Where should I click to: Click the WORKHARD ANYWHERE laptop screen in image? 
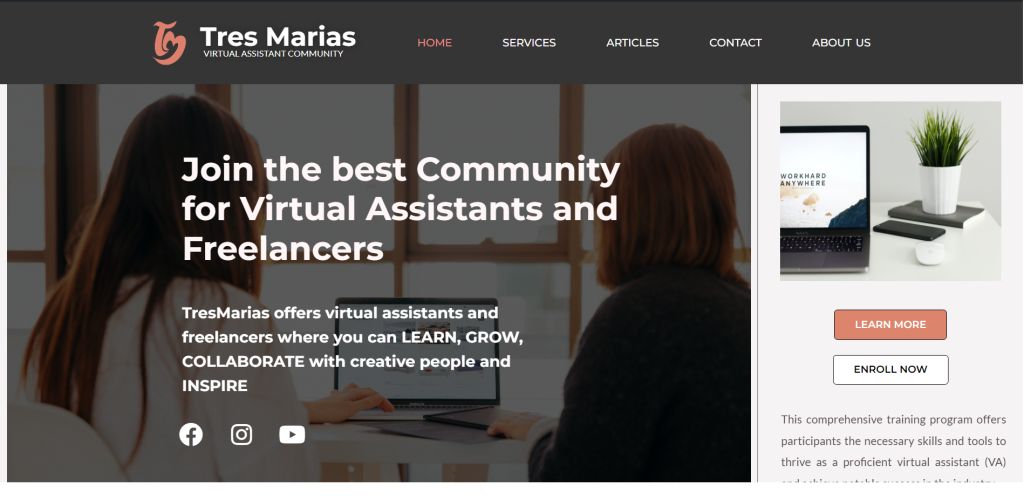(x=824, y=180)
